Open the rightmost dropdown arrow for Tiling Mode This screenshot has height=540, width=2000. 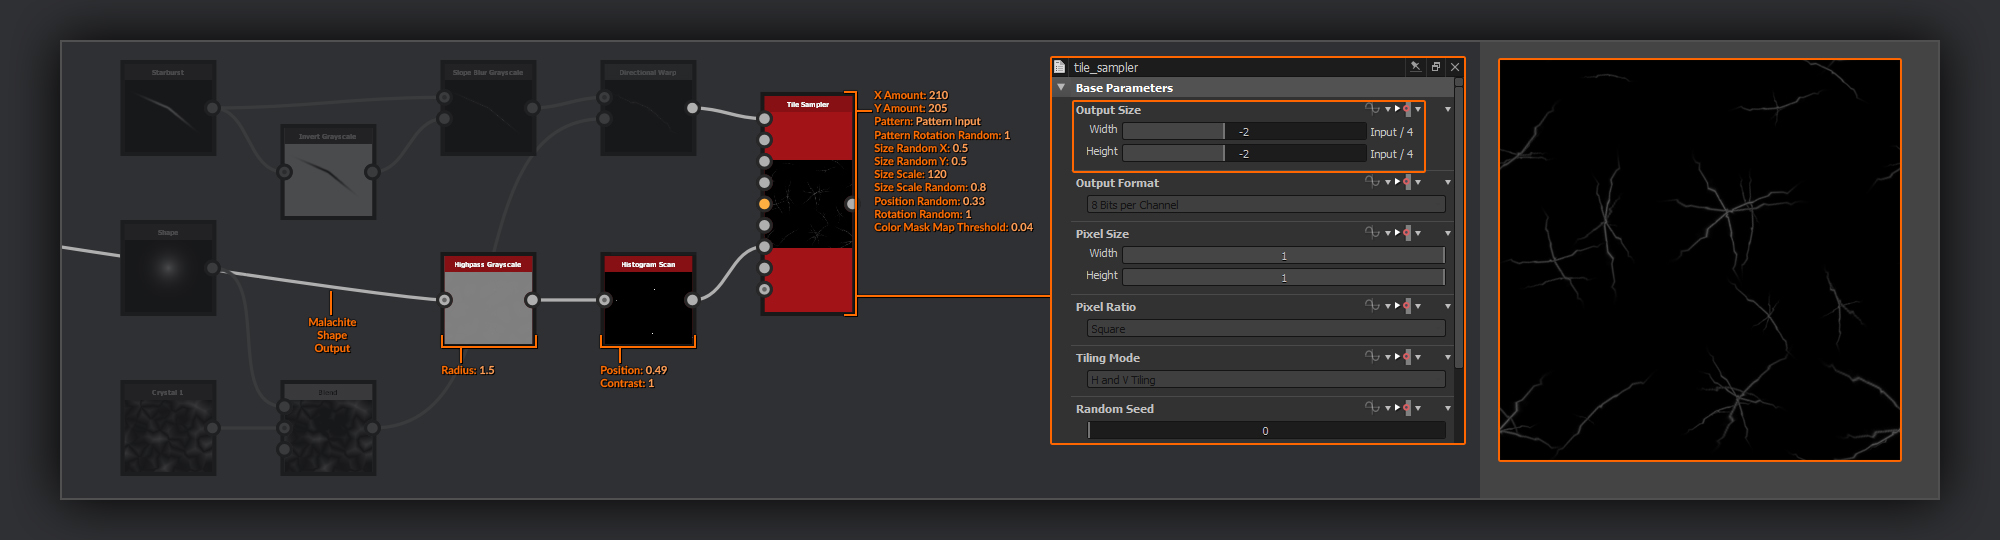(x=1447, y=357)
